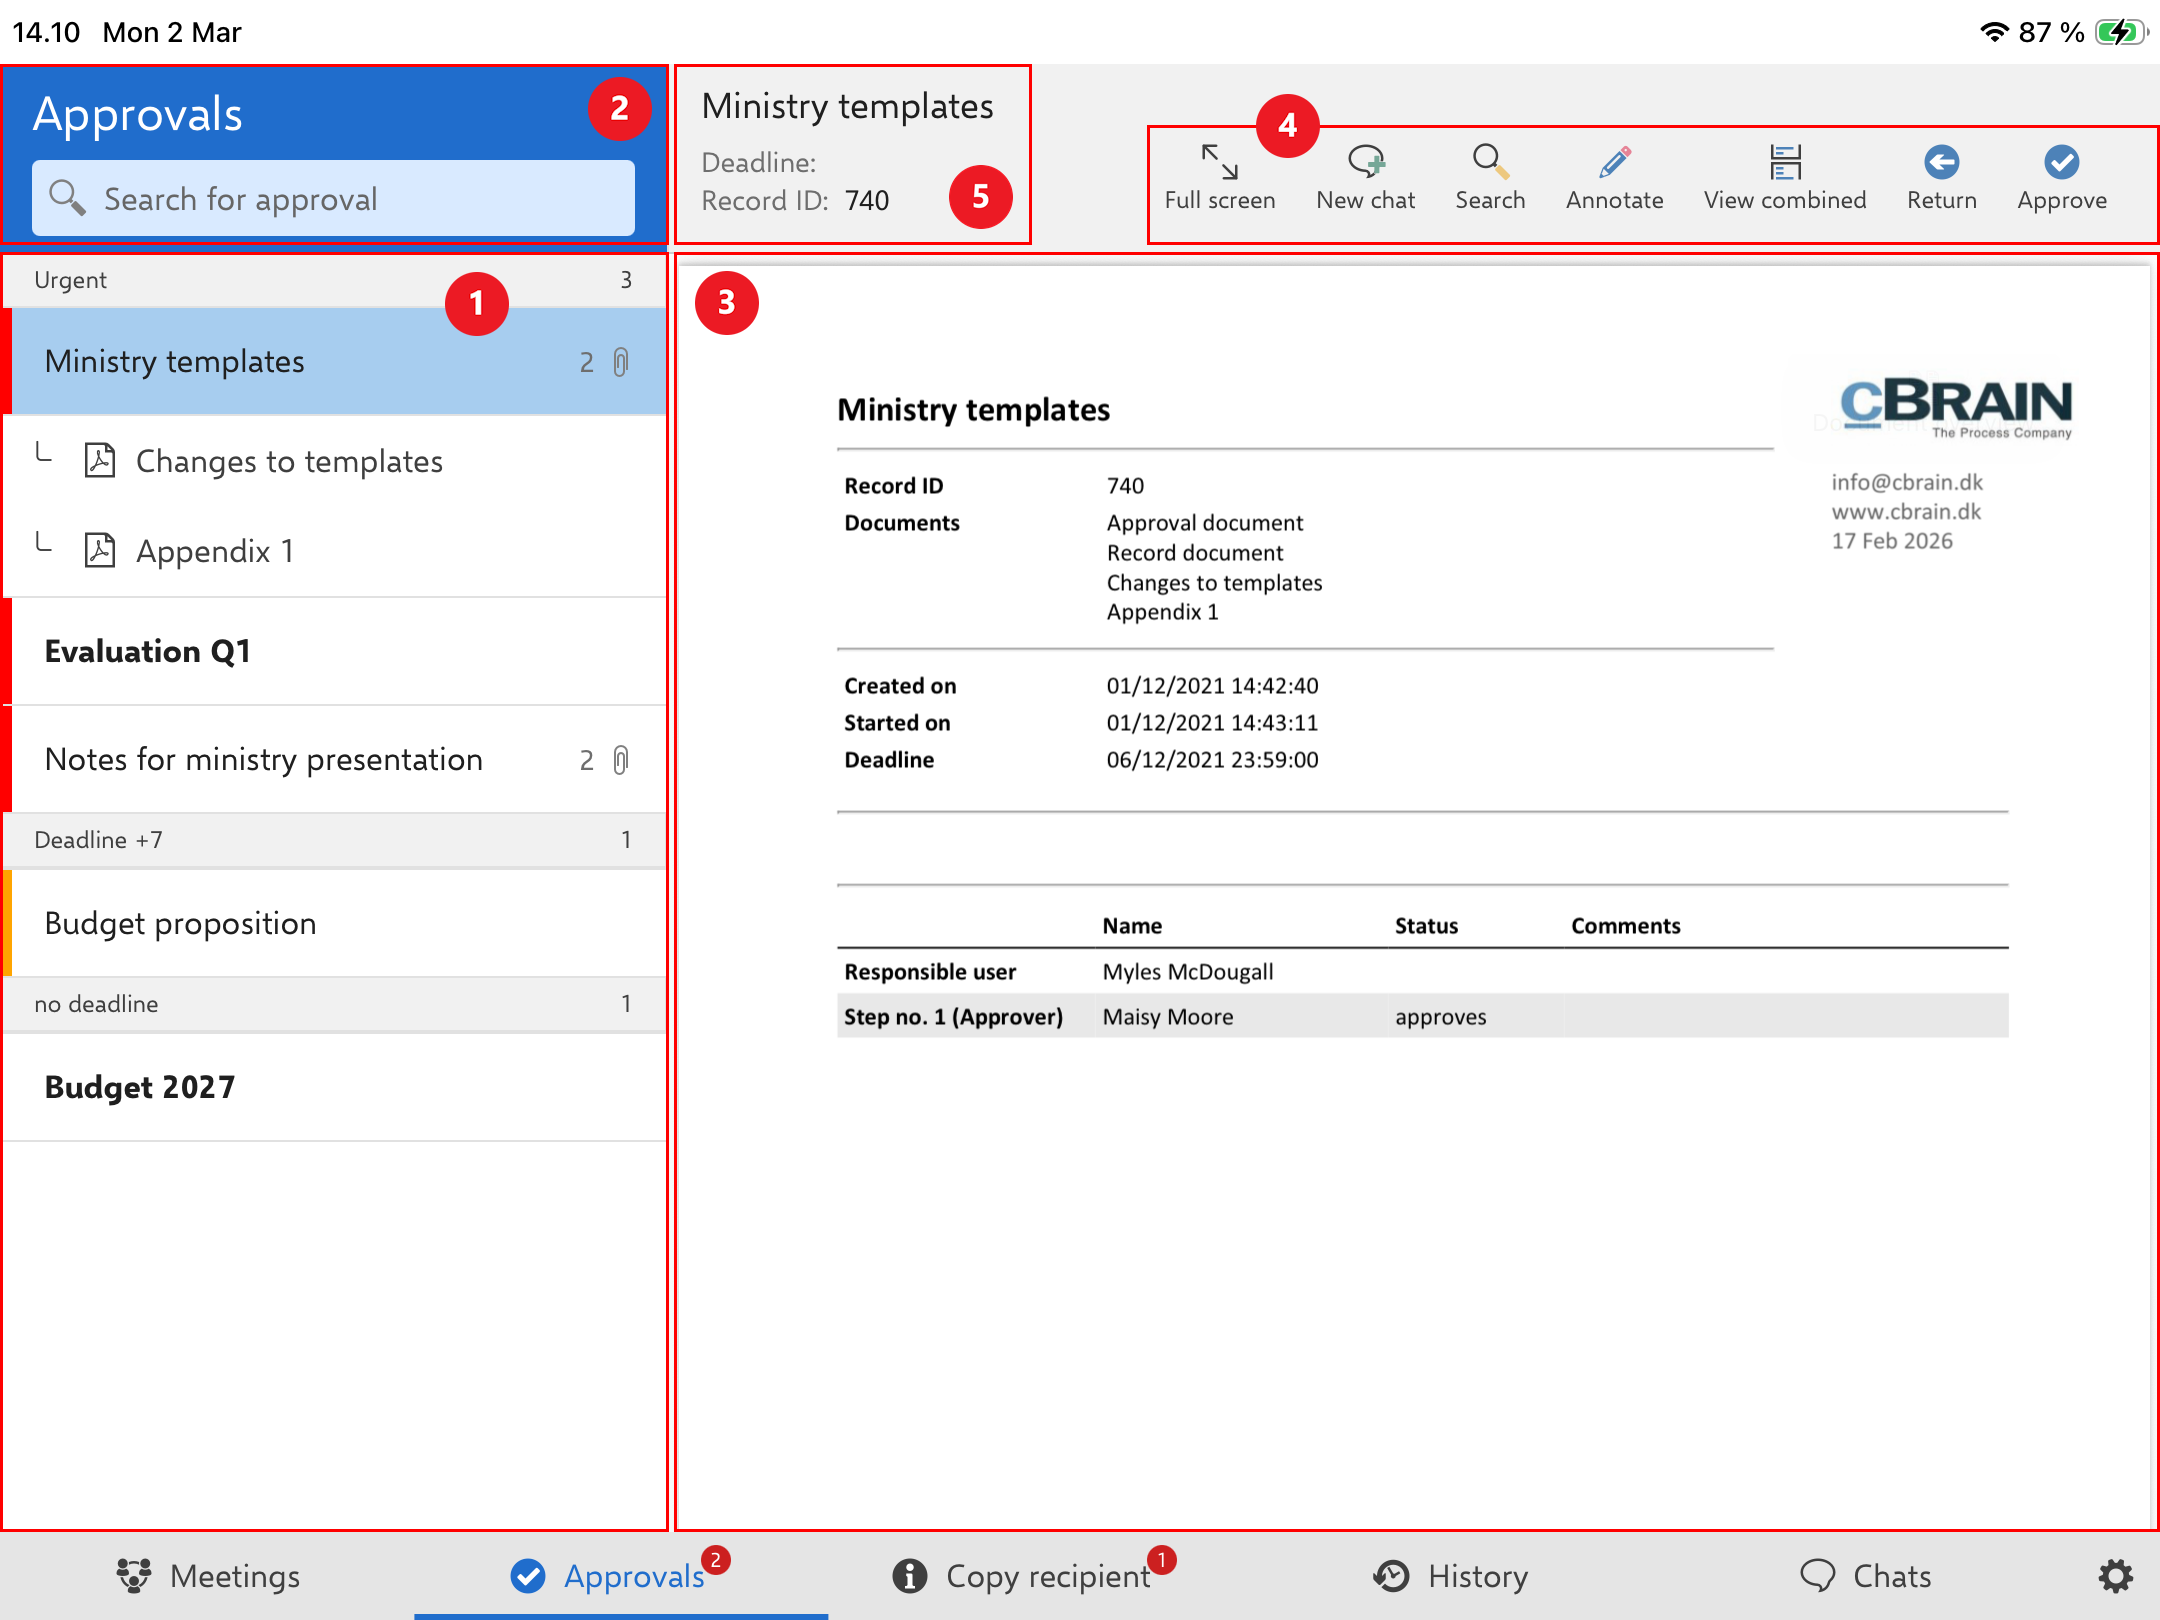Open the Copy recipient tab
Screen dimensions: 2160x1620
[x=1035, y=1576]
